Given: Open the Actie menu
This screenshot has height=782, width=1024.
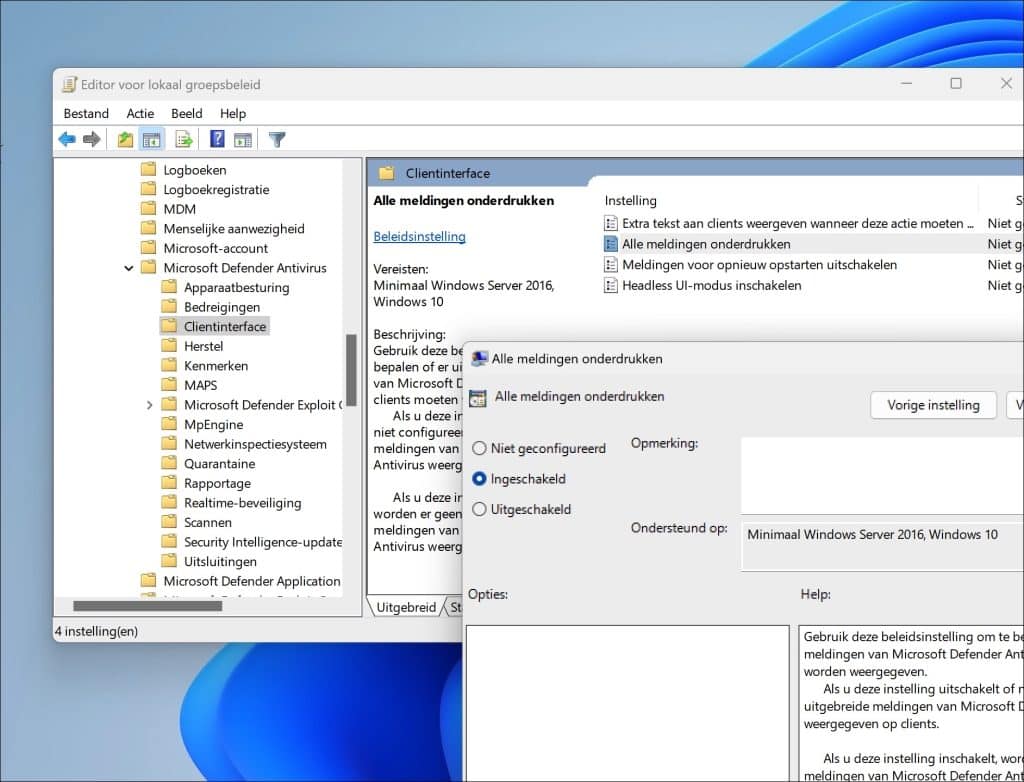Looking at the screenshot, I should click(x=140, y=113).
